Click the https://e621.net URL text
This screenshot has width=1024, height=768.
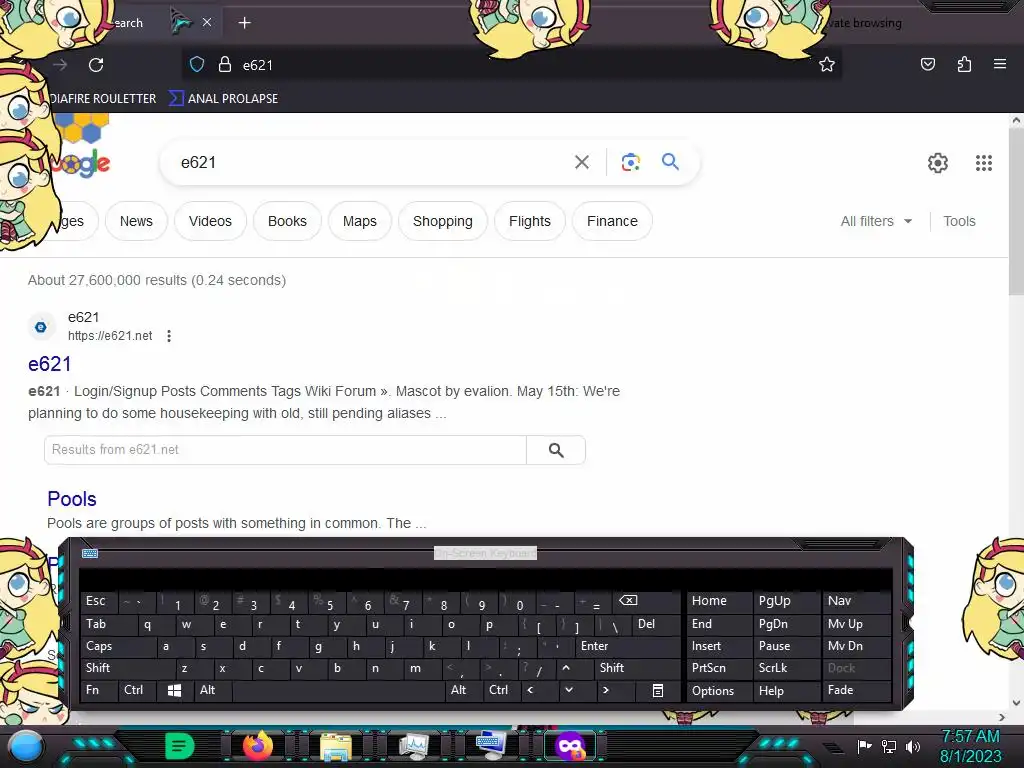click(x=110, y=336)
